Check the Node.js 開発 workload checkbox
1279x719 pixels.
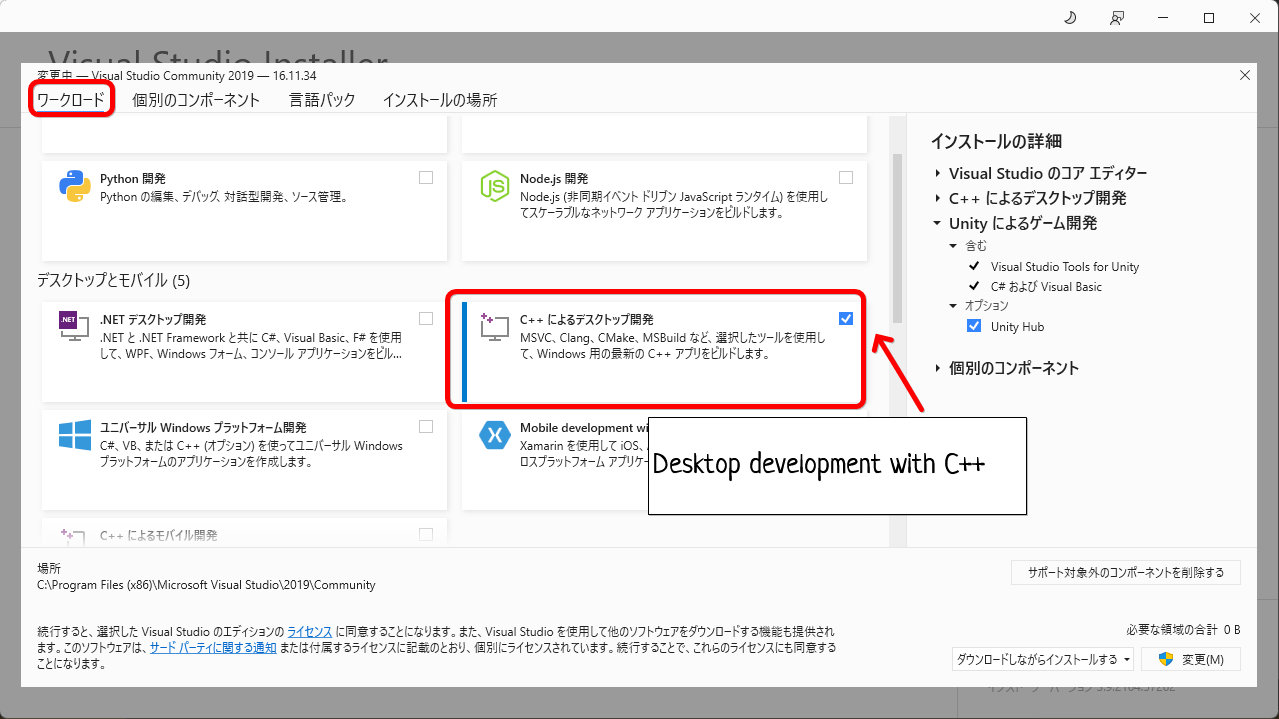846,177
